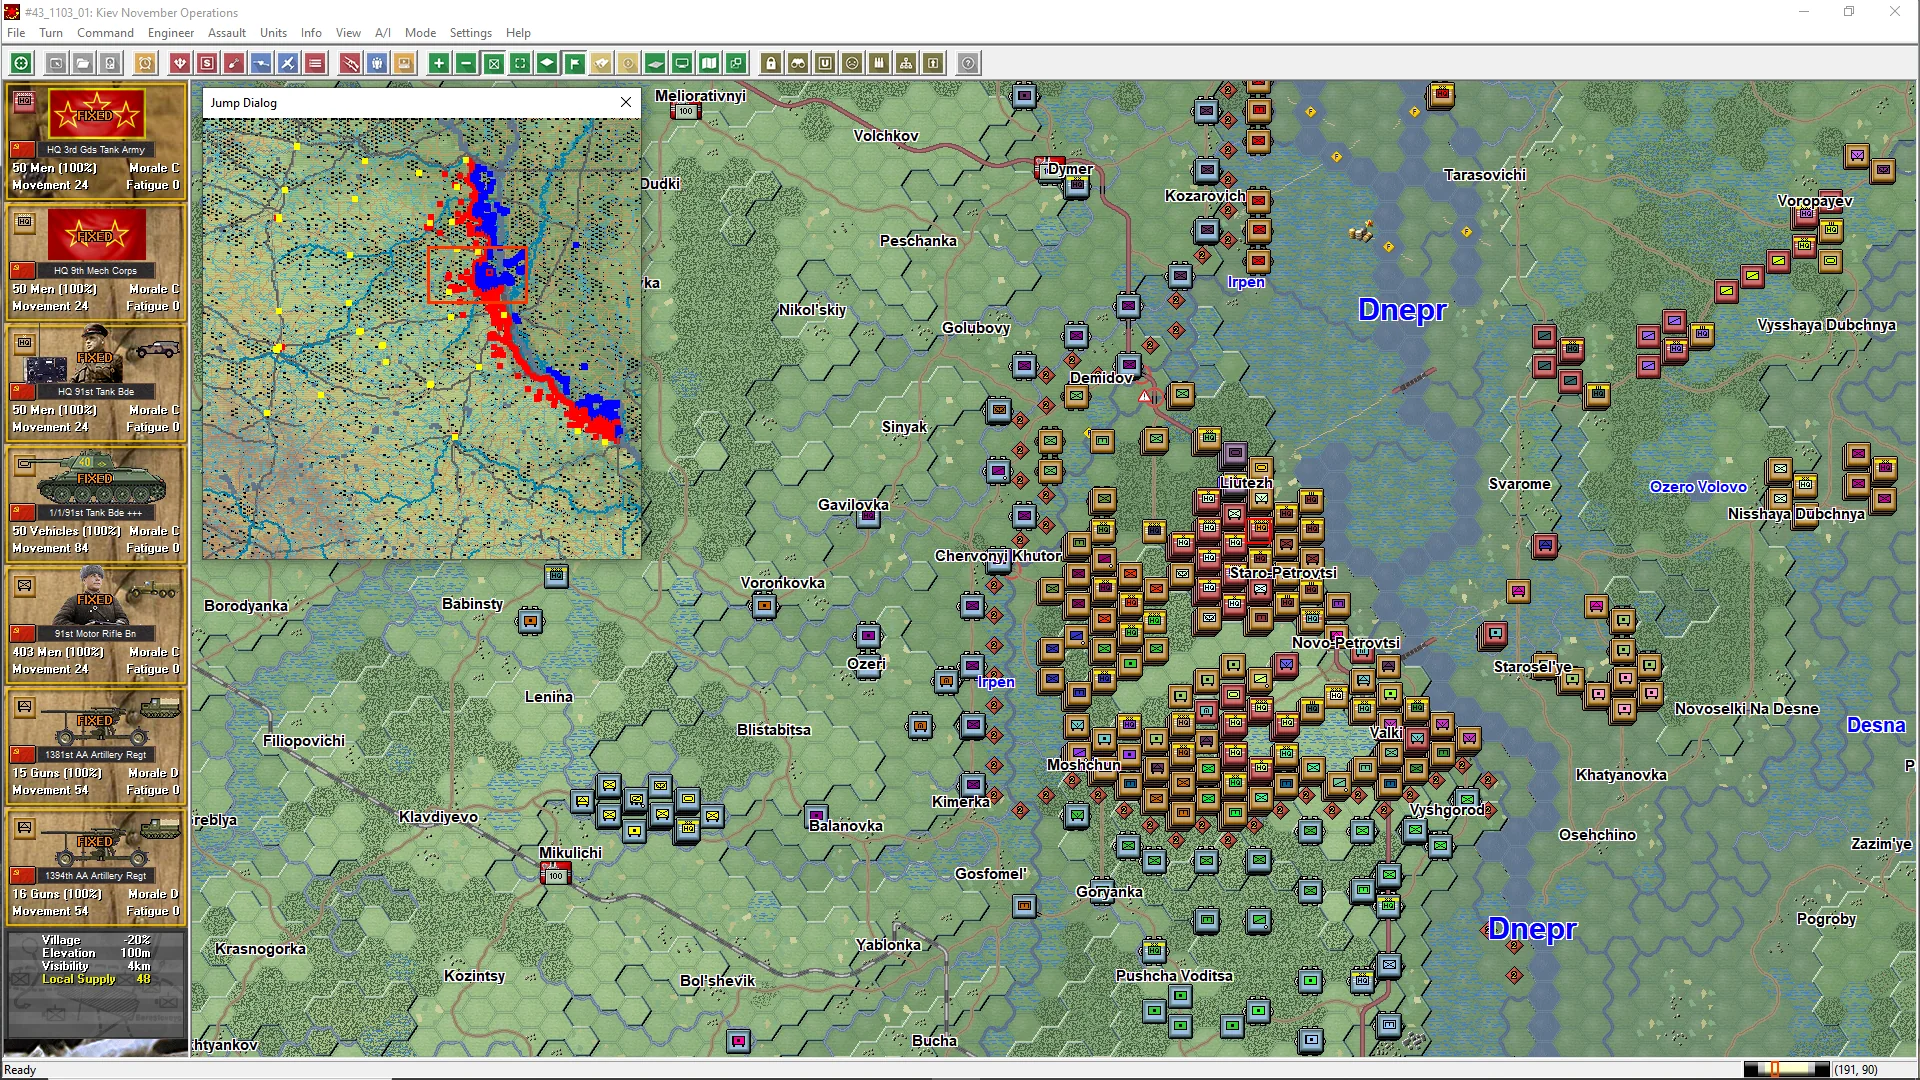Zoom in with the green plus icon
The height and width of the screenshot is (1080, 1920).
(439, 63)
